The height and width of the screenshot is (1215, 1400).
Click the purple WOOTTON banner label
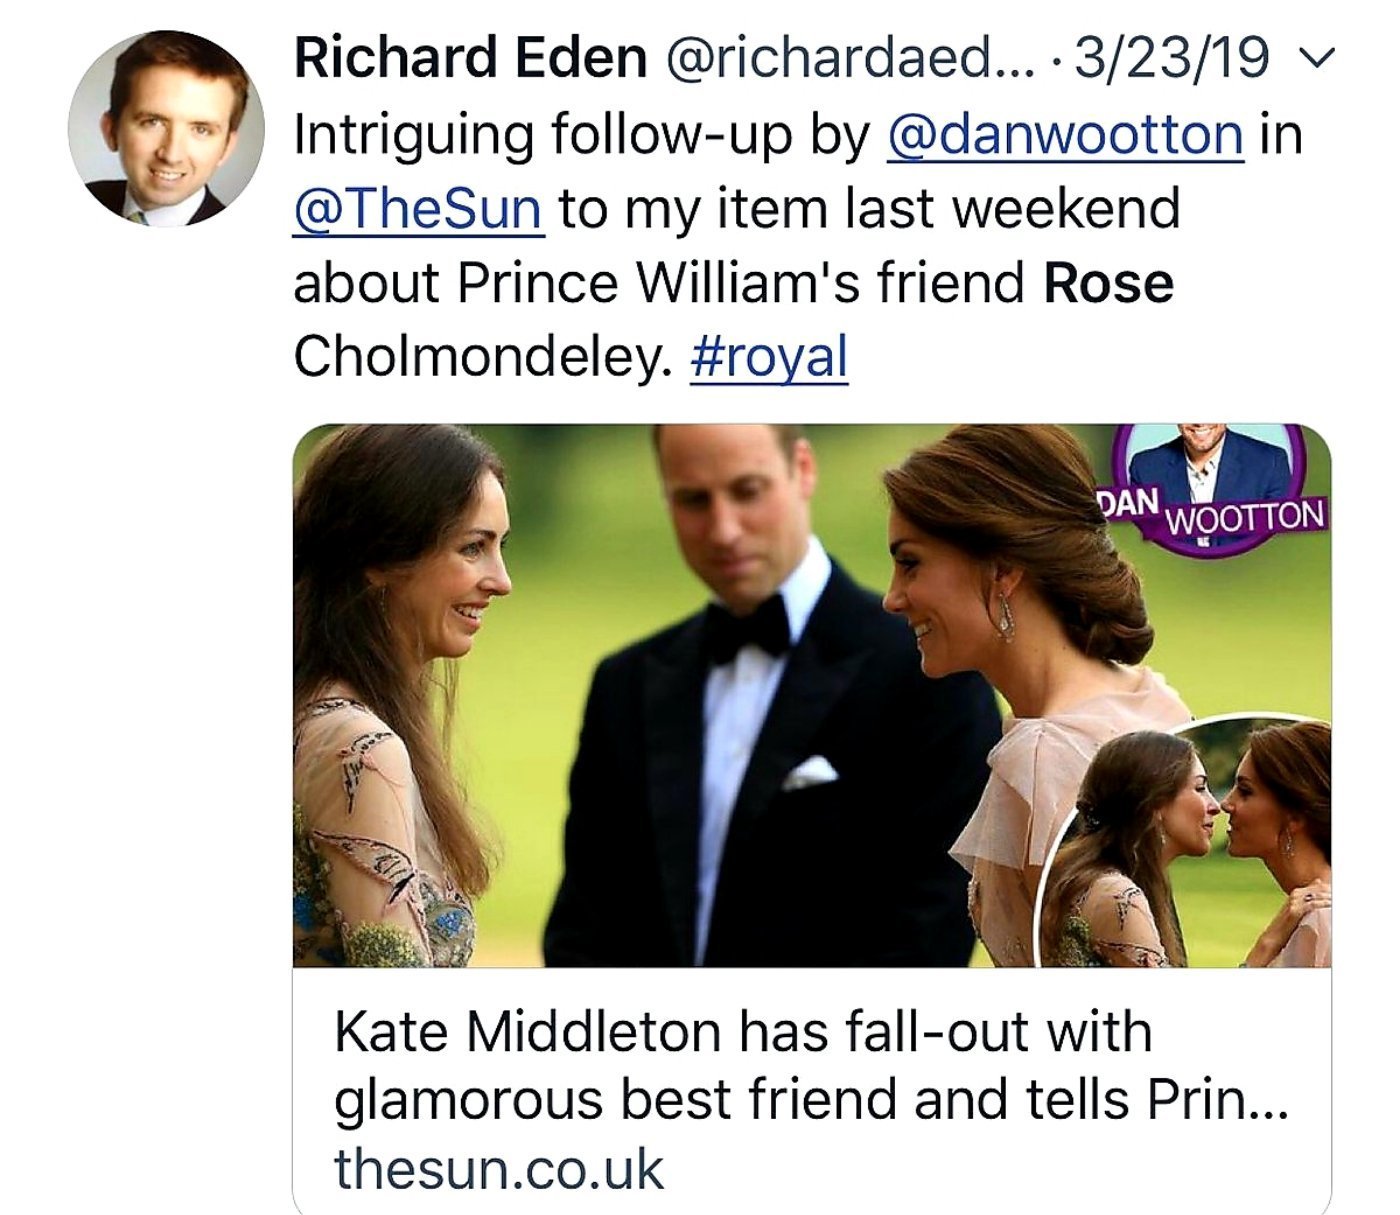pos(1245,517)
